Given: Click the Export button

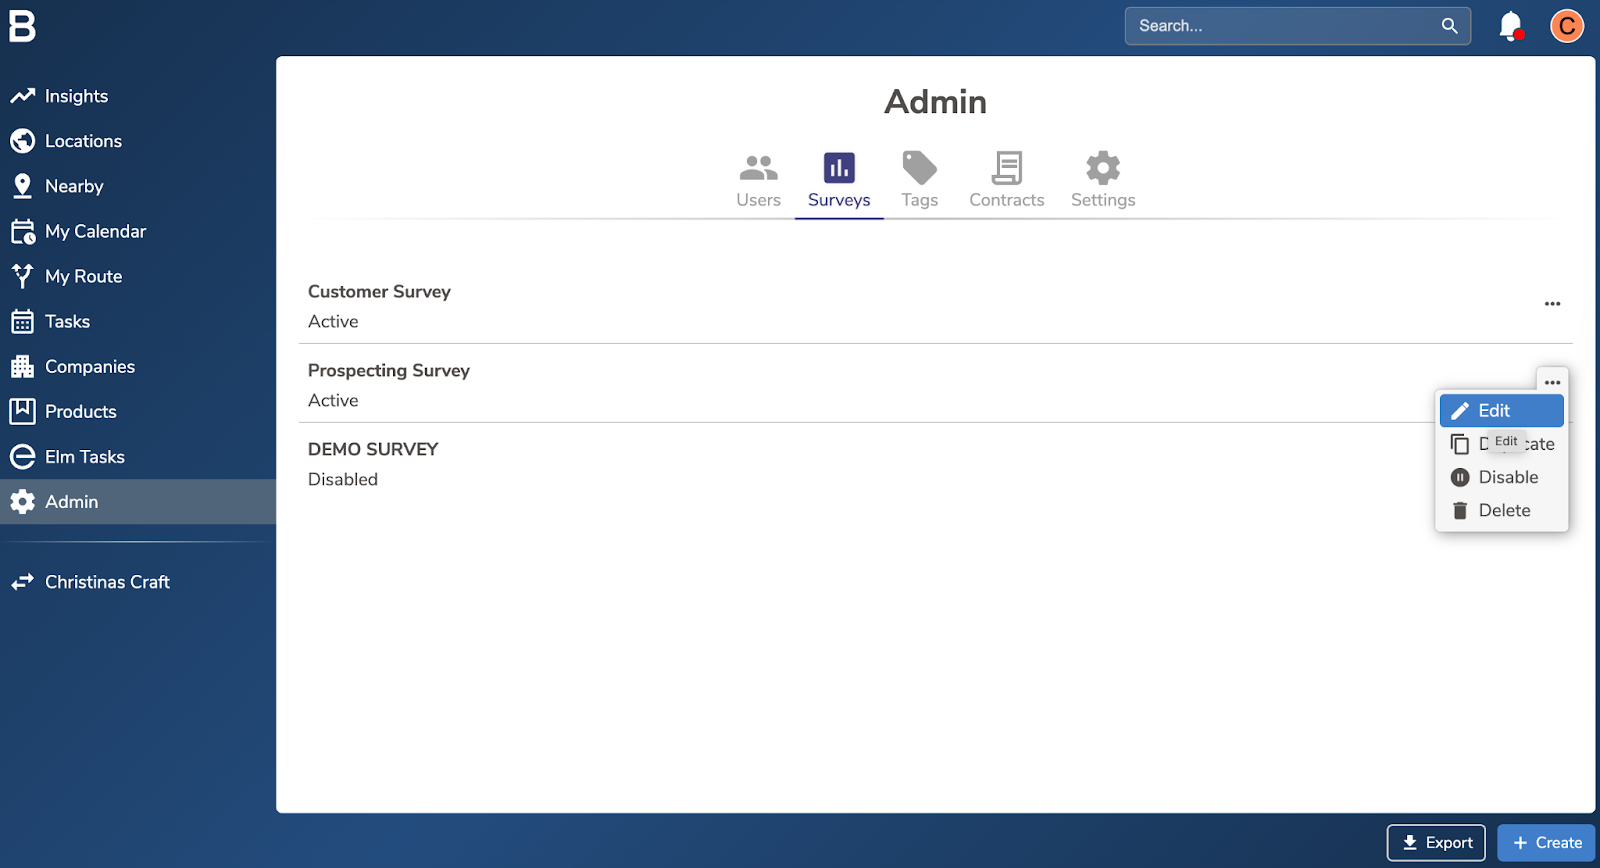Looking at the screenshot, I should click(1436, 843).
